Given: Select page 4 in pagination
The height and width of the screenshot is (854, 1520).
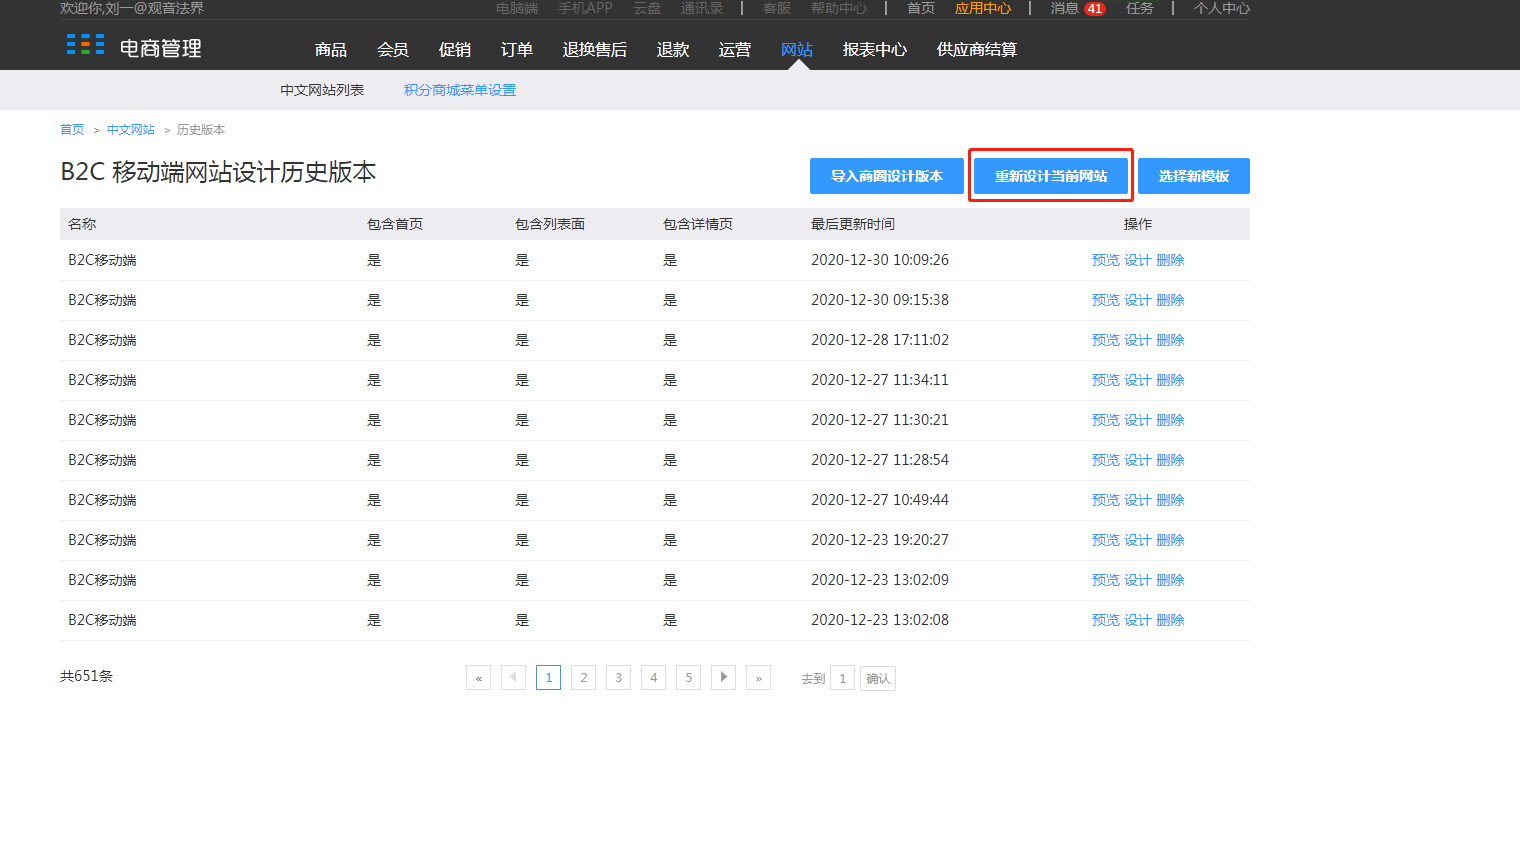Looking at the screenshot, I should click(653, 678).
